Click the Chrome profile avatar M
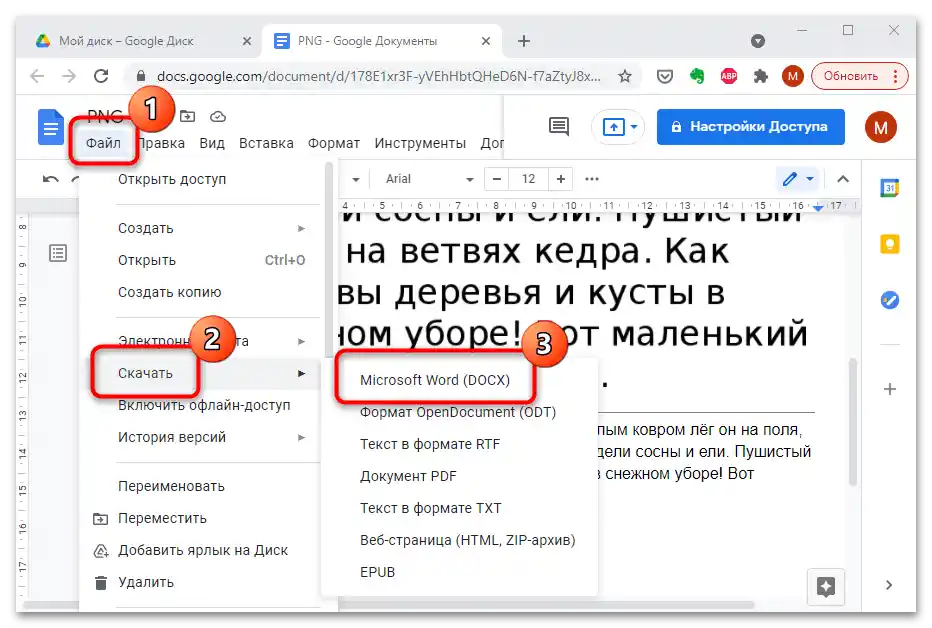 [x=792, y=76]
